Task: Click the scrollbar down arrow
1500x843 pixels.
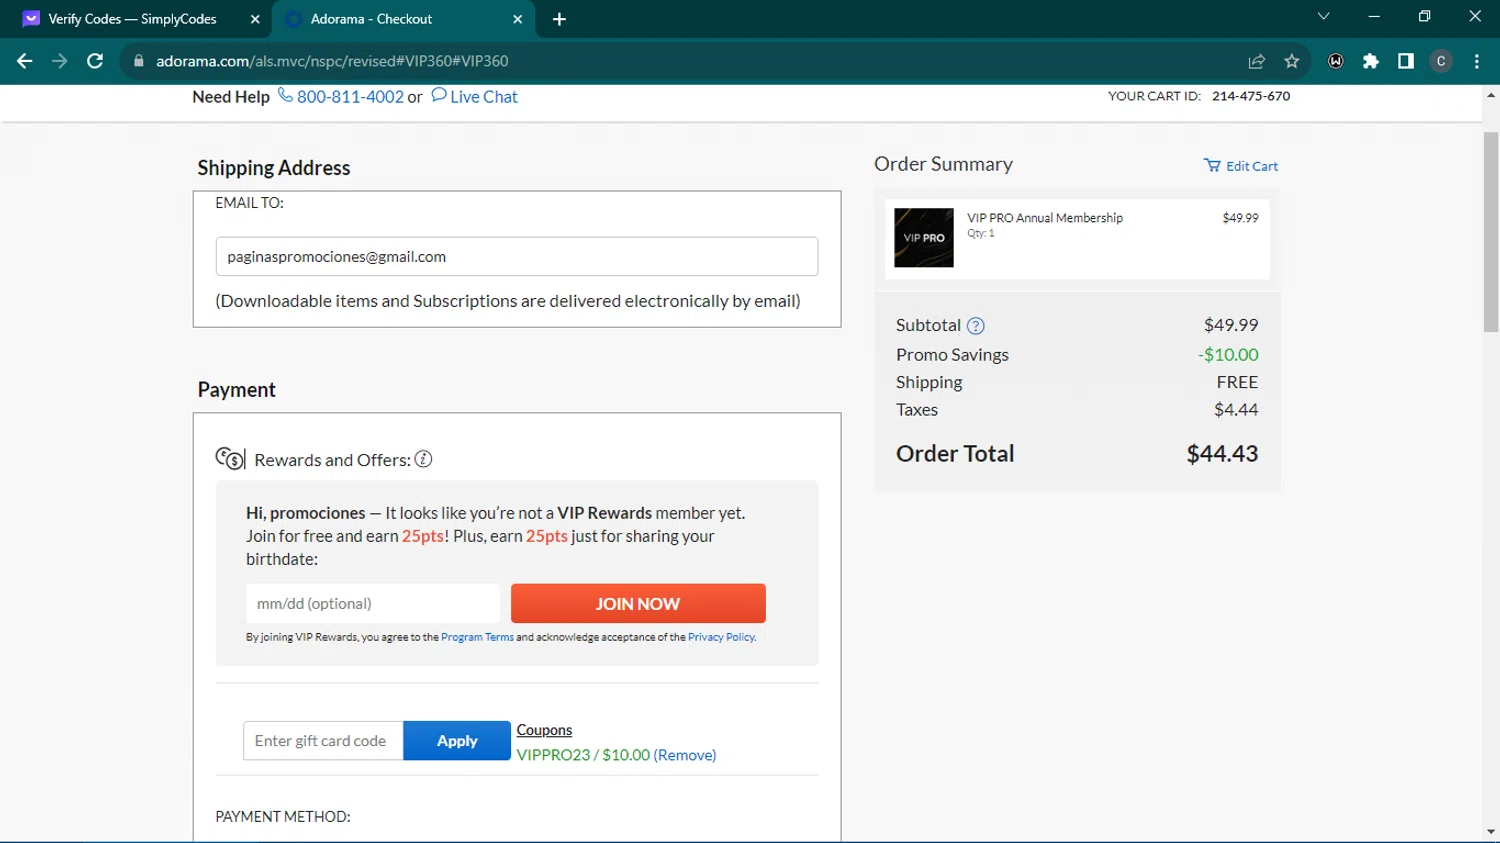Action: click(x=1491, y=832)
